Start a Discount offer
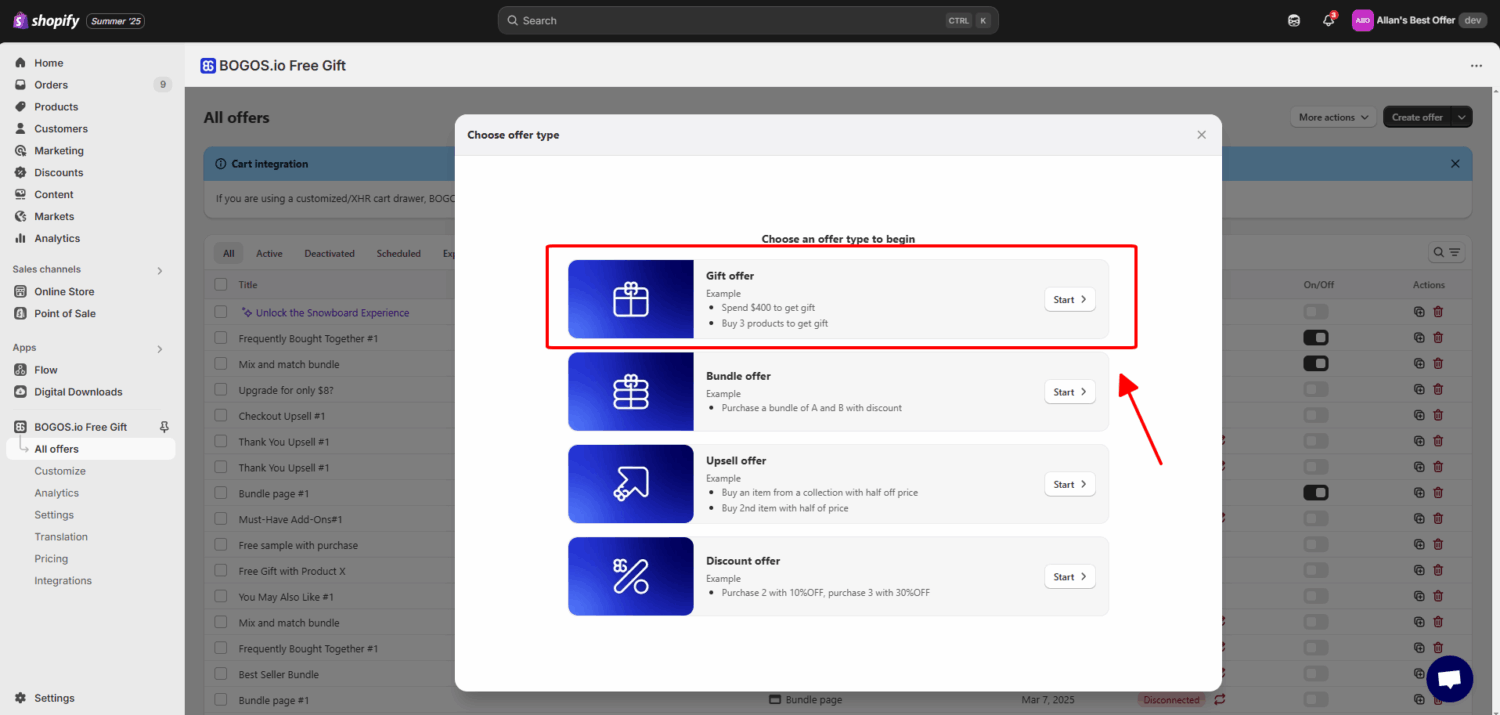This screenshot has height=715, width=1500. pos(1070,577)
